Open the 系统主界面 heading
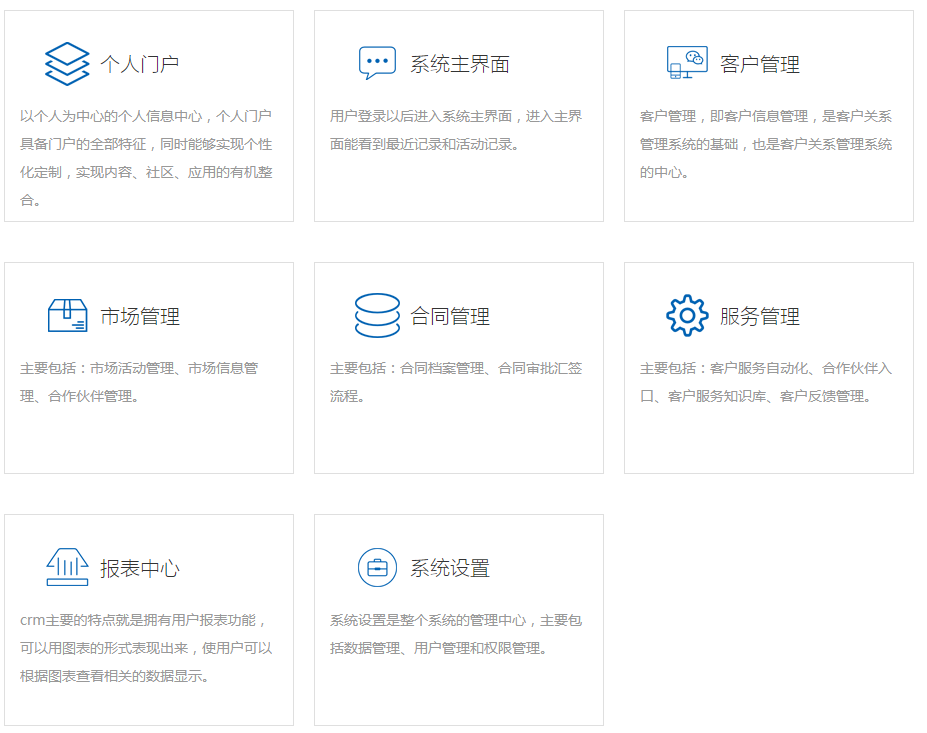This screenshot has width=927, height=733. tap(460, 65)
